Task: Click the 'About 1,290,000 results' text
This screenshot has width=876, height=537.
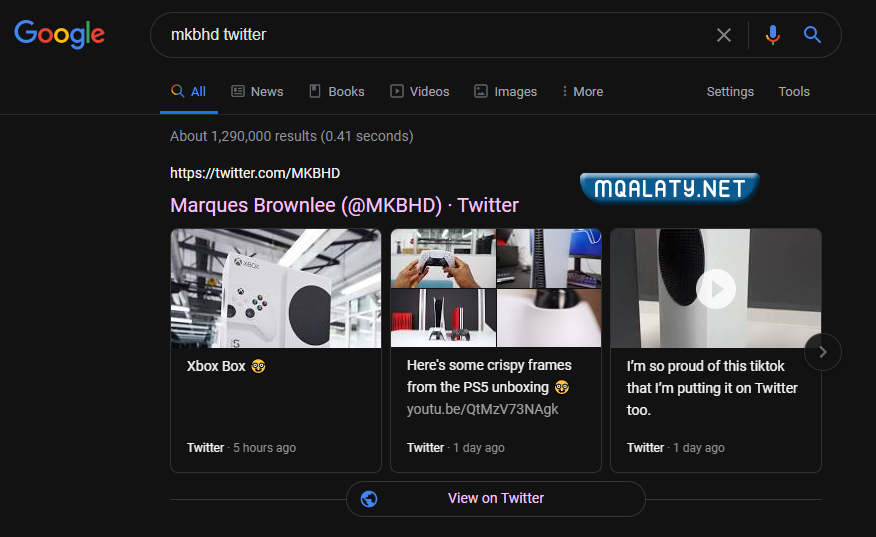Action: tap(292, 136)
